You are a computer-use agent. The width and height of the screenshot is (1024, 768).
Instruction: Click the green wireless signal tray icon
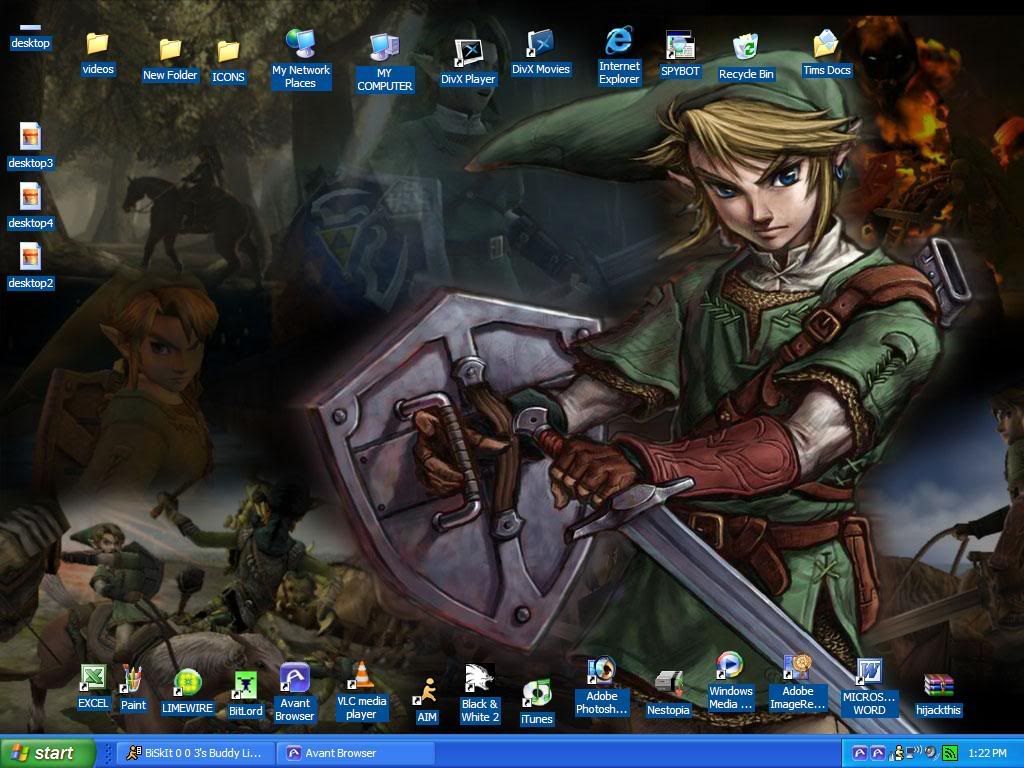point(949,754)
